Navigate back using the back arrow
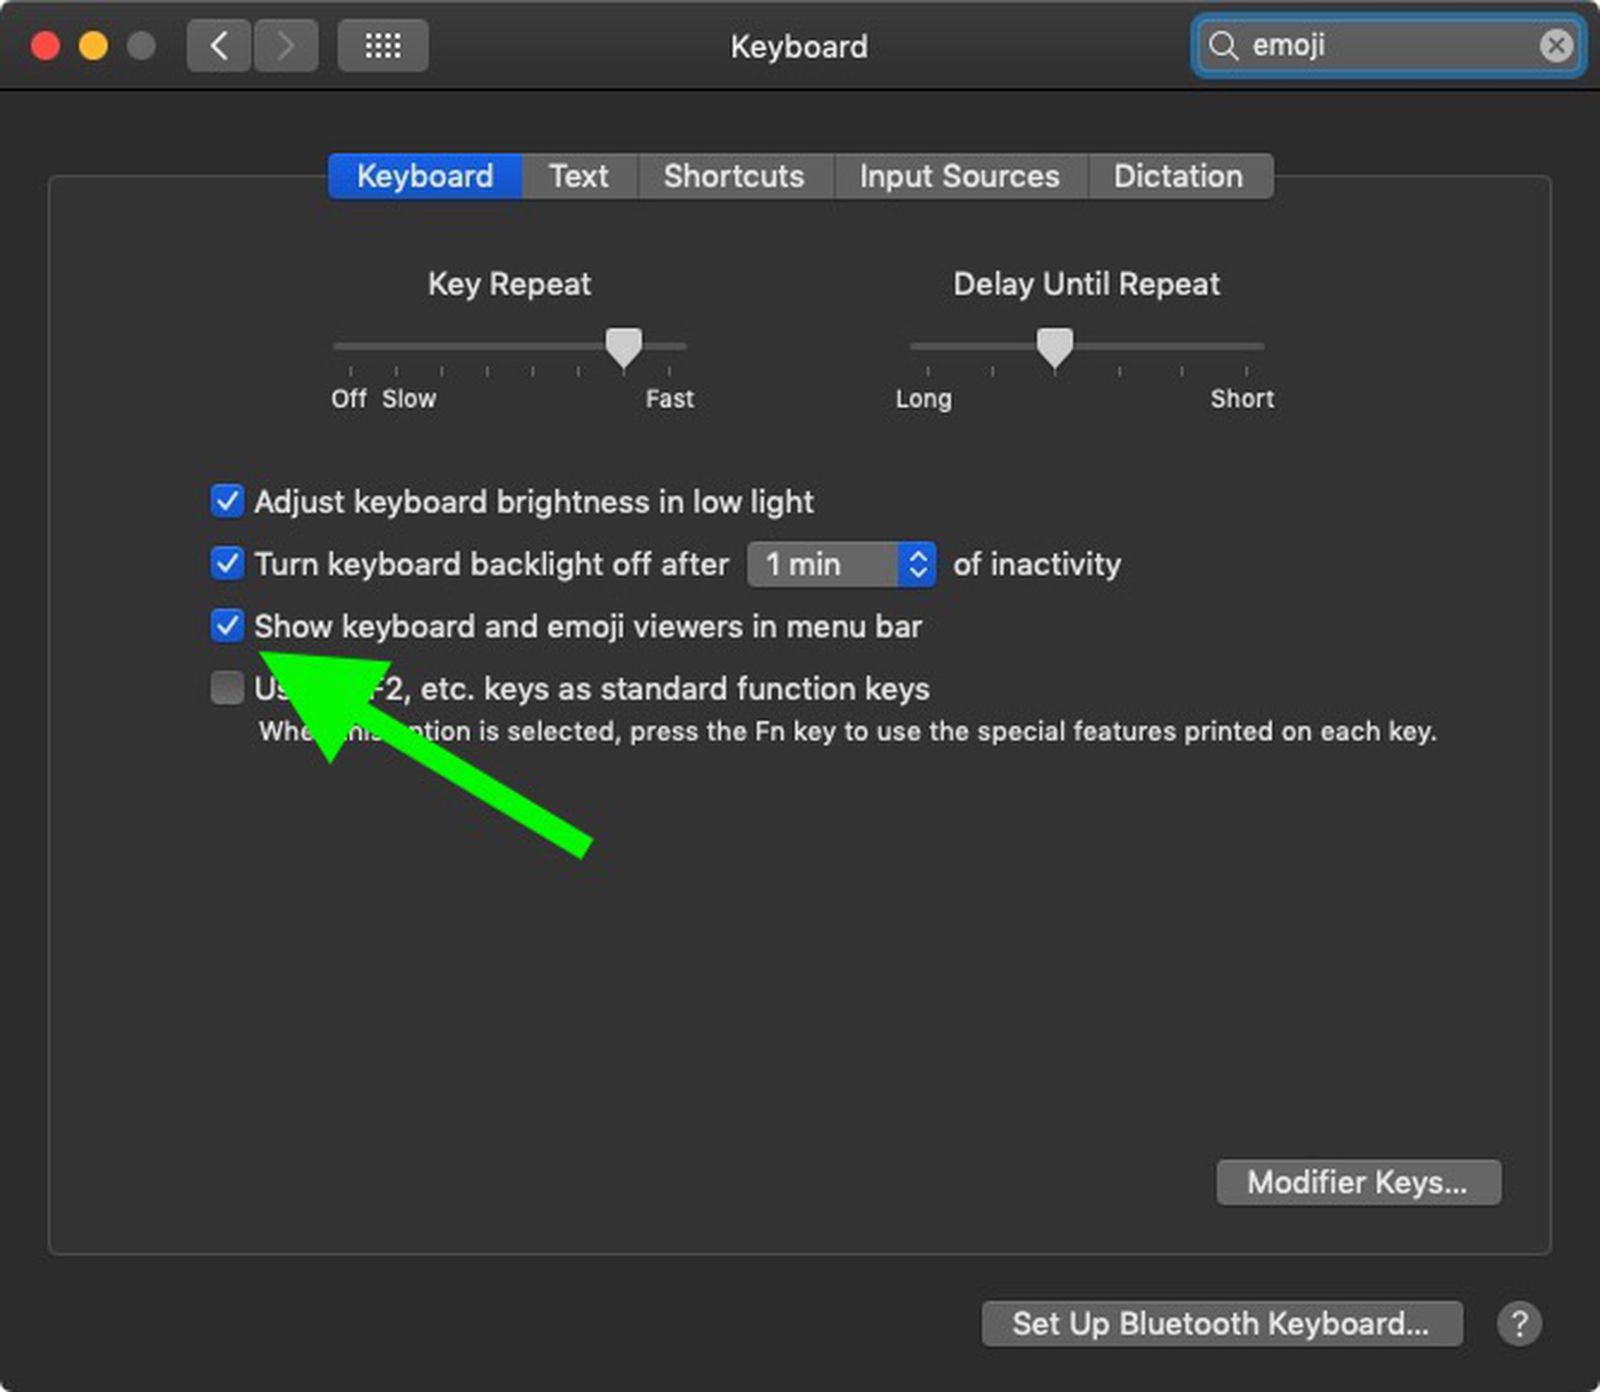 tap(218, 45)
